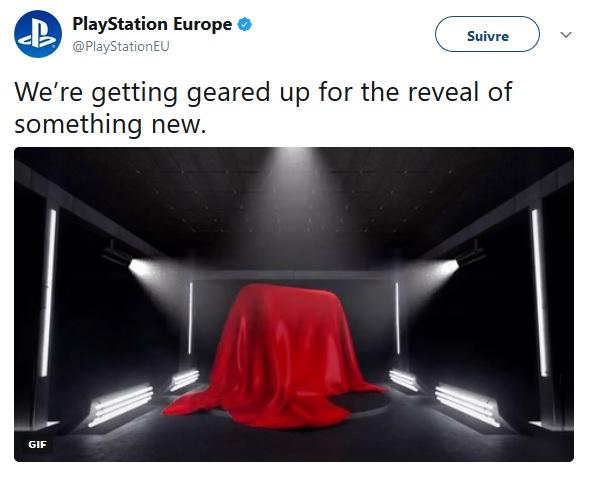Open the PlayStation Europe display name
The width and height of the screenshot is (593, 478).
click(x=152, y=25)
